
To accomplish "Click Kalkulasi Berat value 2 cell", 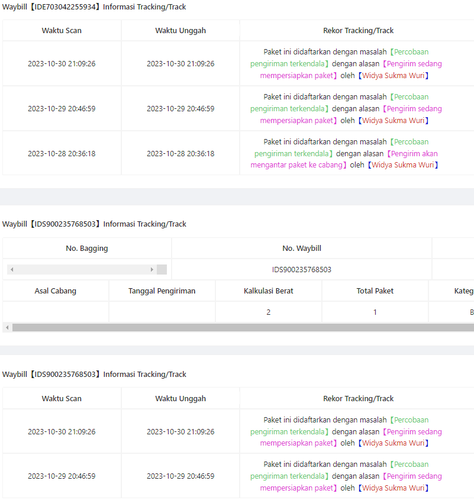I will 268,312.
